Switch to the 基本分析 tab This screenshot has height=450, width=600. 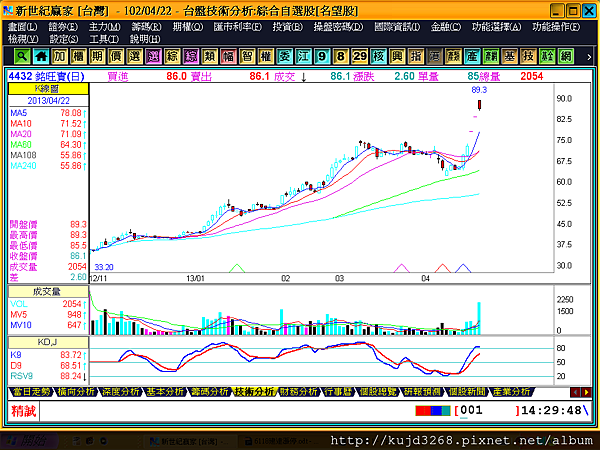165,391
